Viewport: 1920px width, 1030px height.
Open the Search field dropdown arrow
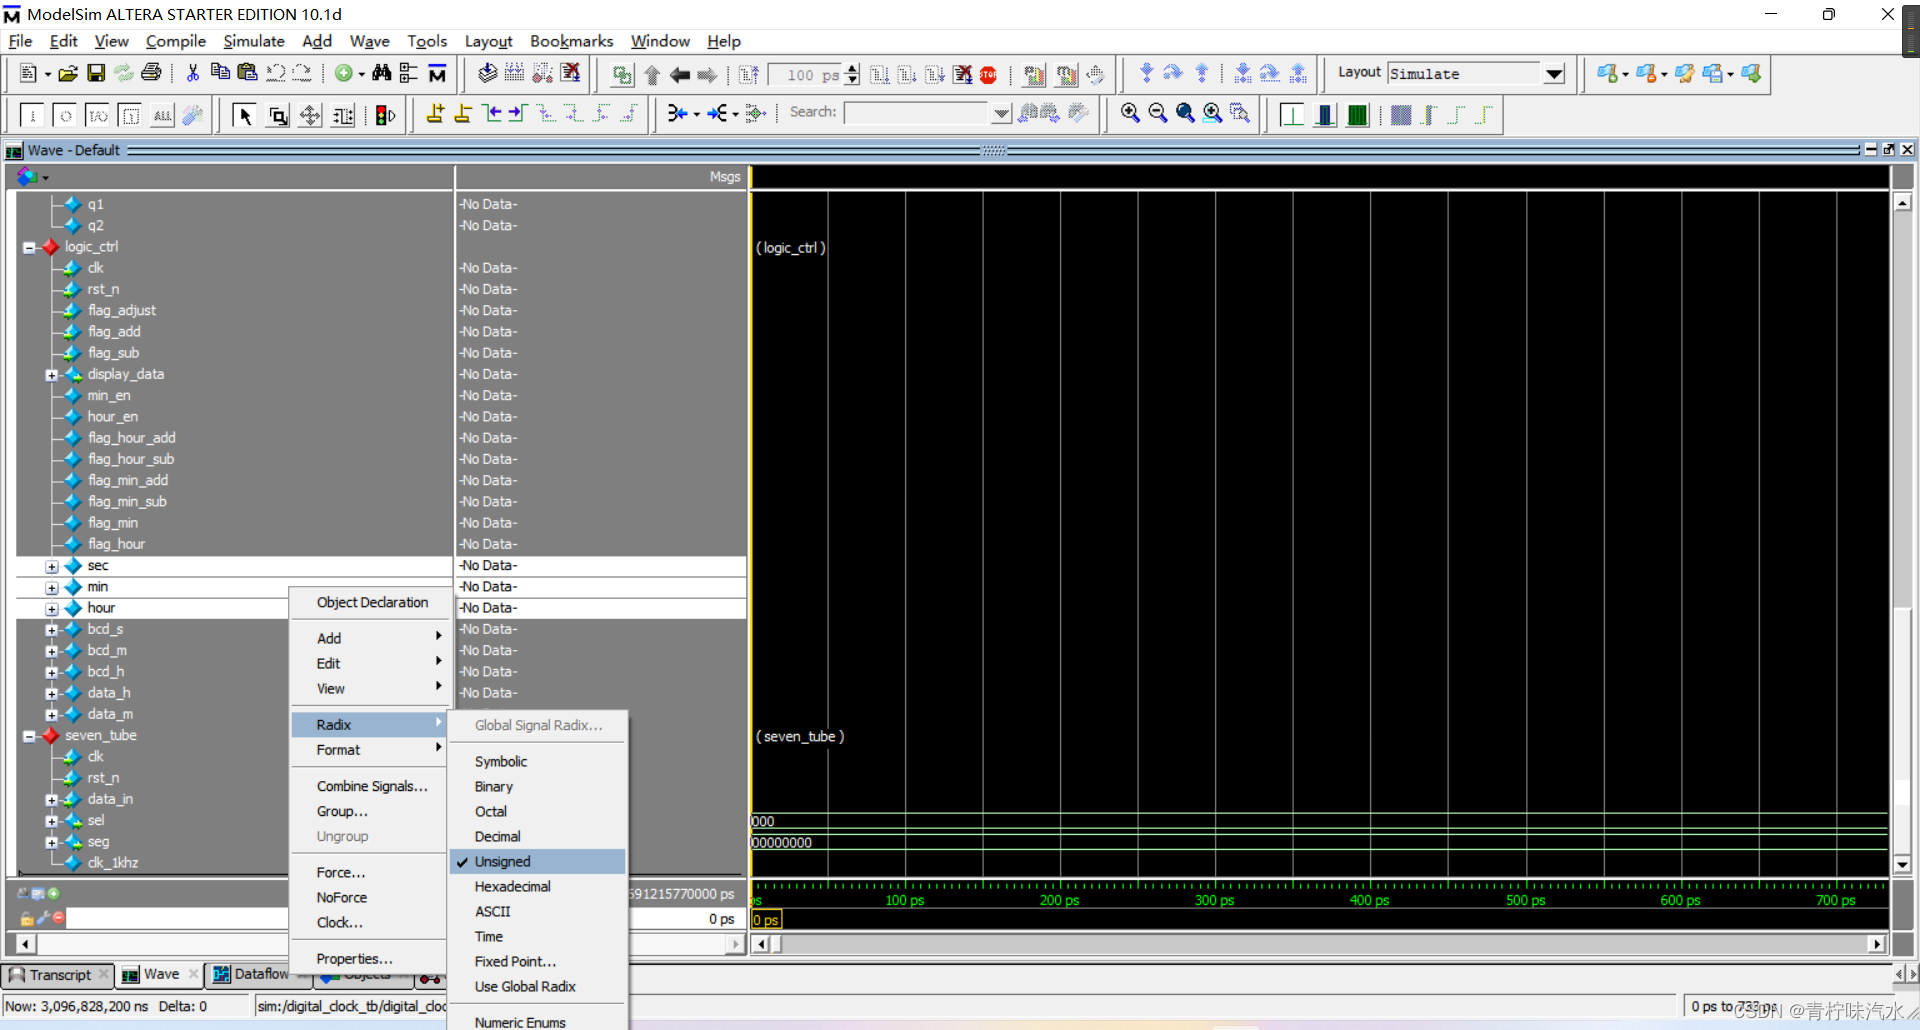point(1001,114)
